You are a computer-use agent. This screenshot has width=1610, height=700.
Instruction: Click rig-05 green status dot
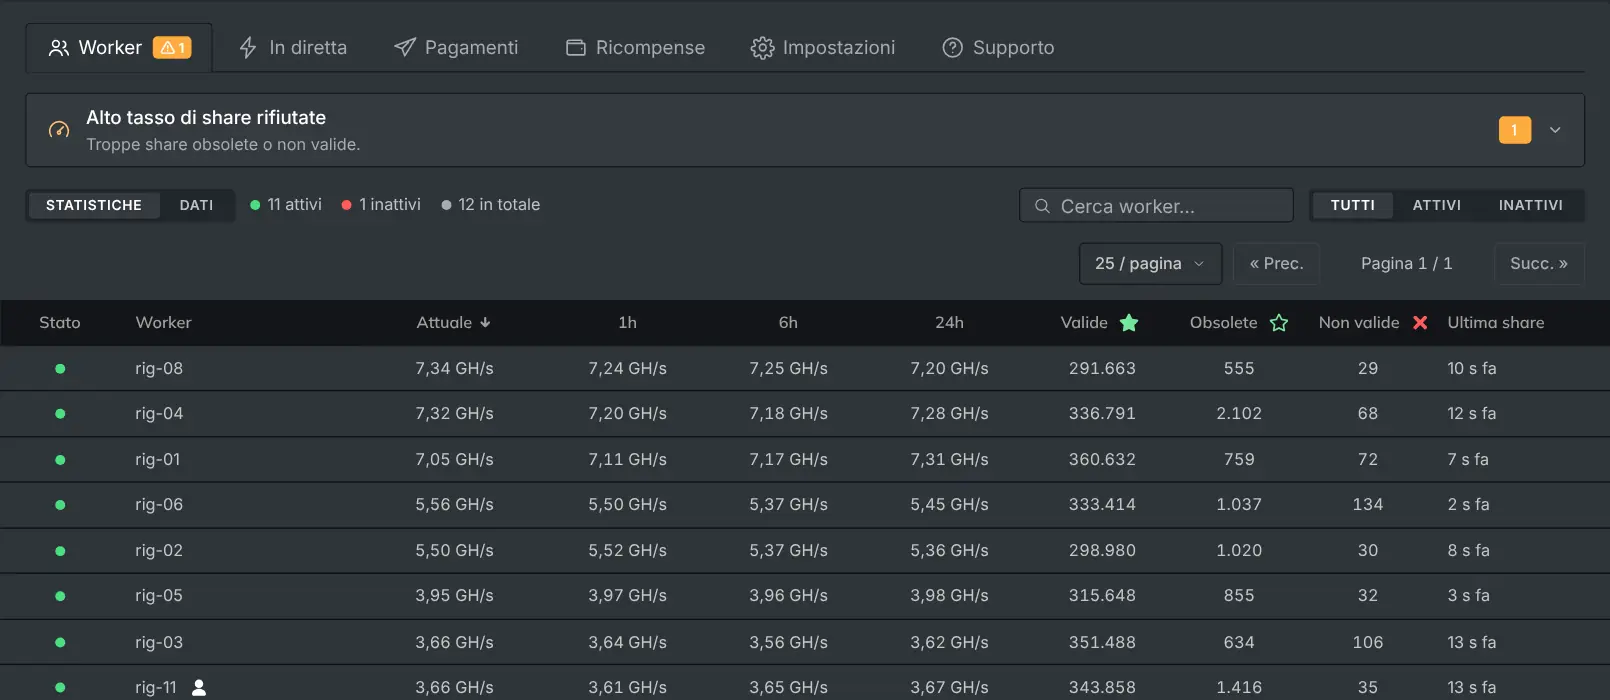60,596
